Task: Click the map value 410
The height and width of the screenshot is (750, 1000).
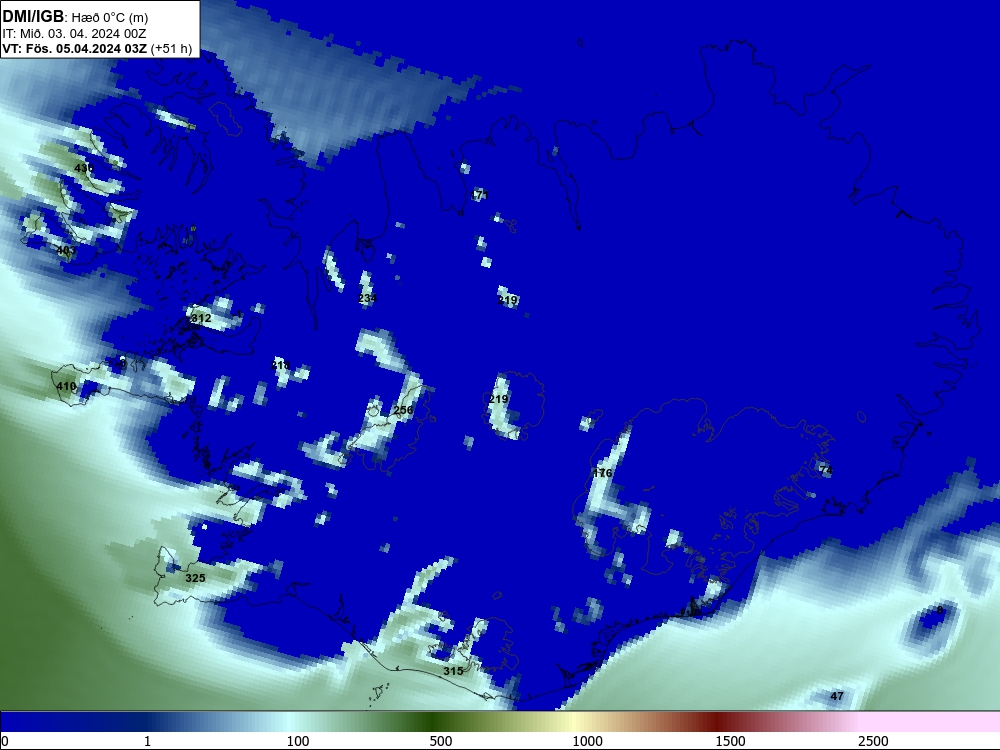Action: click(x=66, y=386)
